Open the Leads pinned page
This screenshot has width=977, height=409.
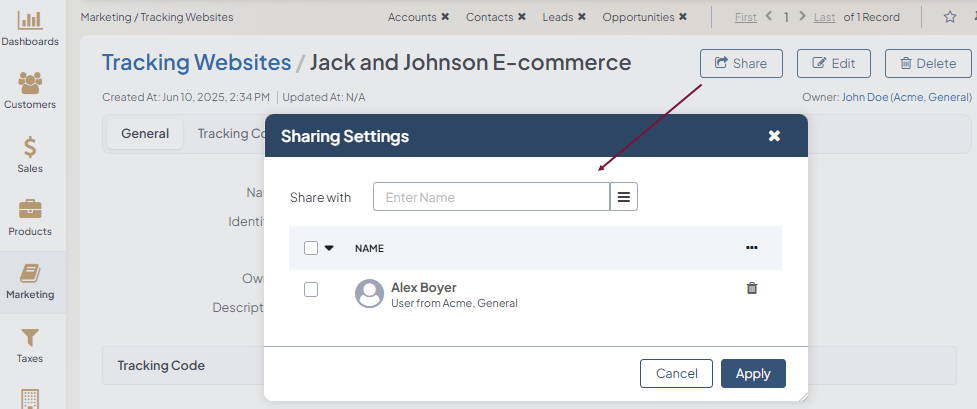pyautogui.click(x=558, y=17)
